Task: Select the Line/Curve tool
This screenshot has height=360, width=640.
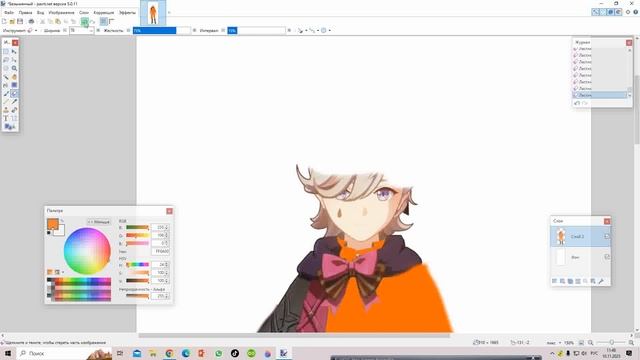Action: point(14,118)
